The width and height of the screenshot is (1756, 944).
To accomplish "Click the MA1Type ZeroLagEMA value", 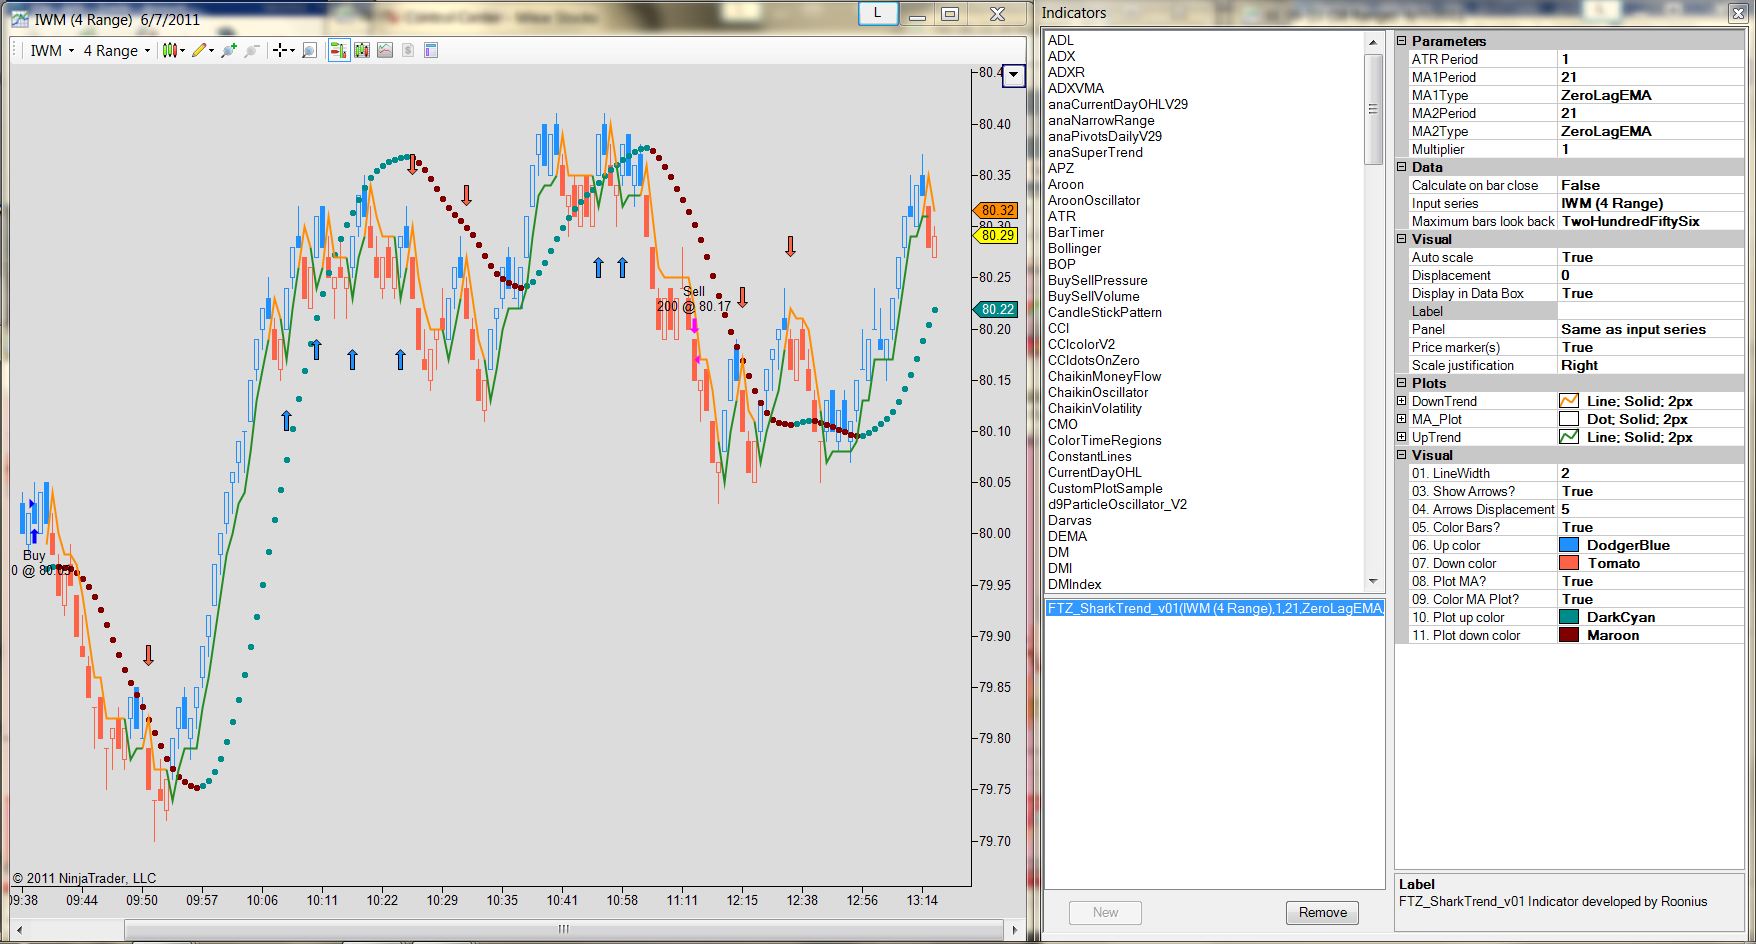I will coord(1650,95).
